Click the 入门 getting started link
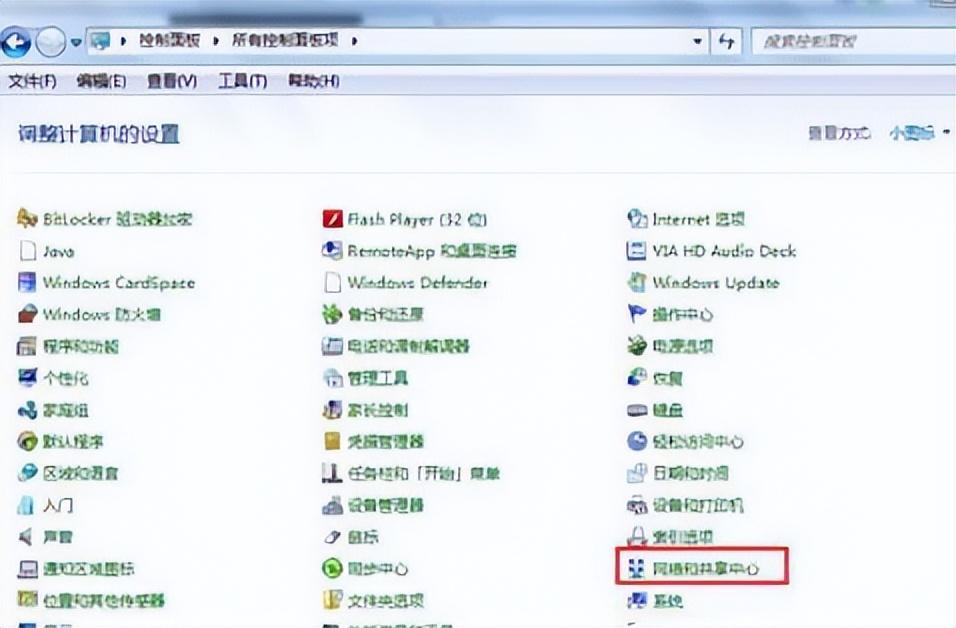 (59, 505)
